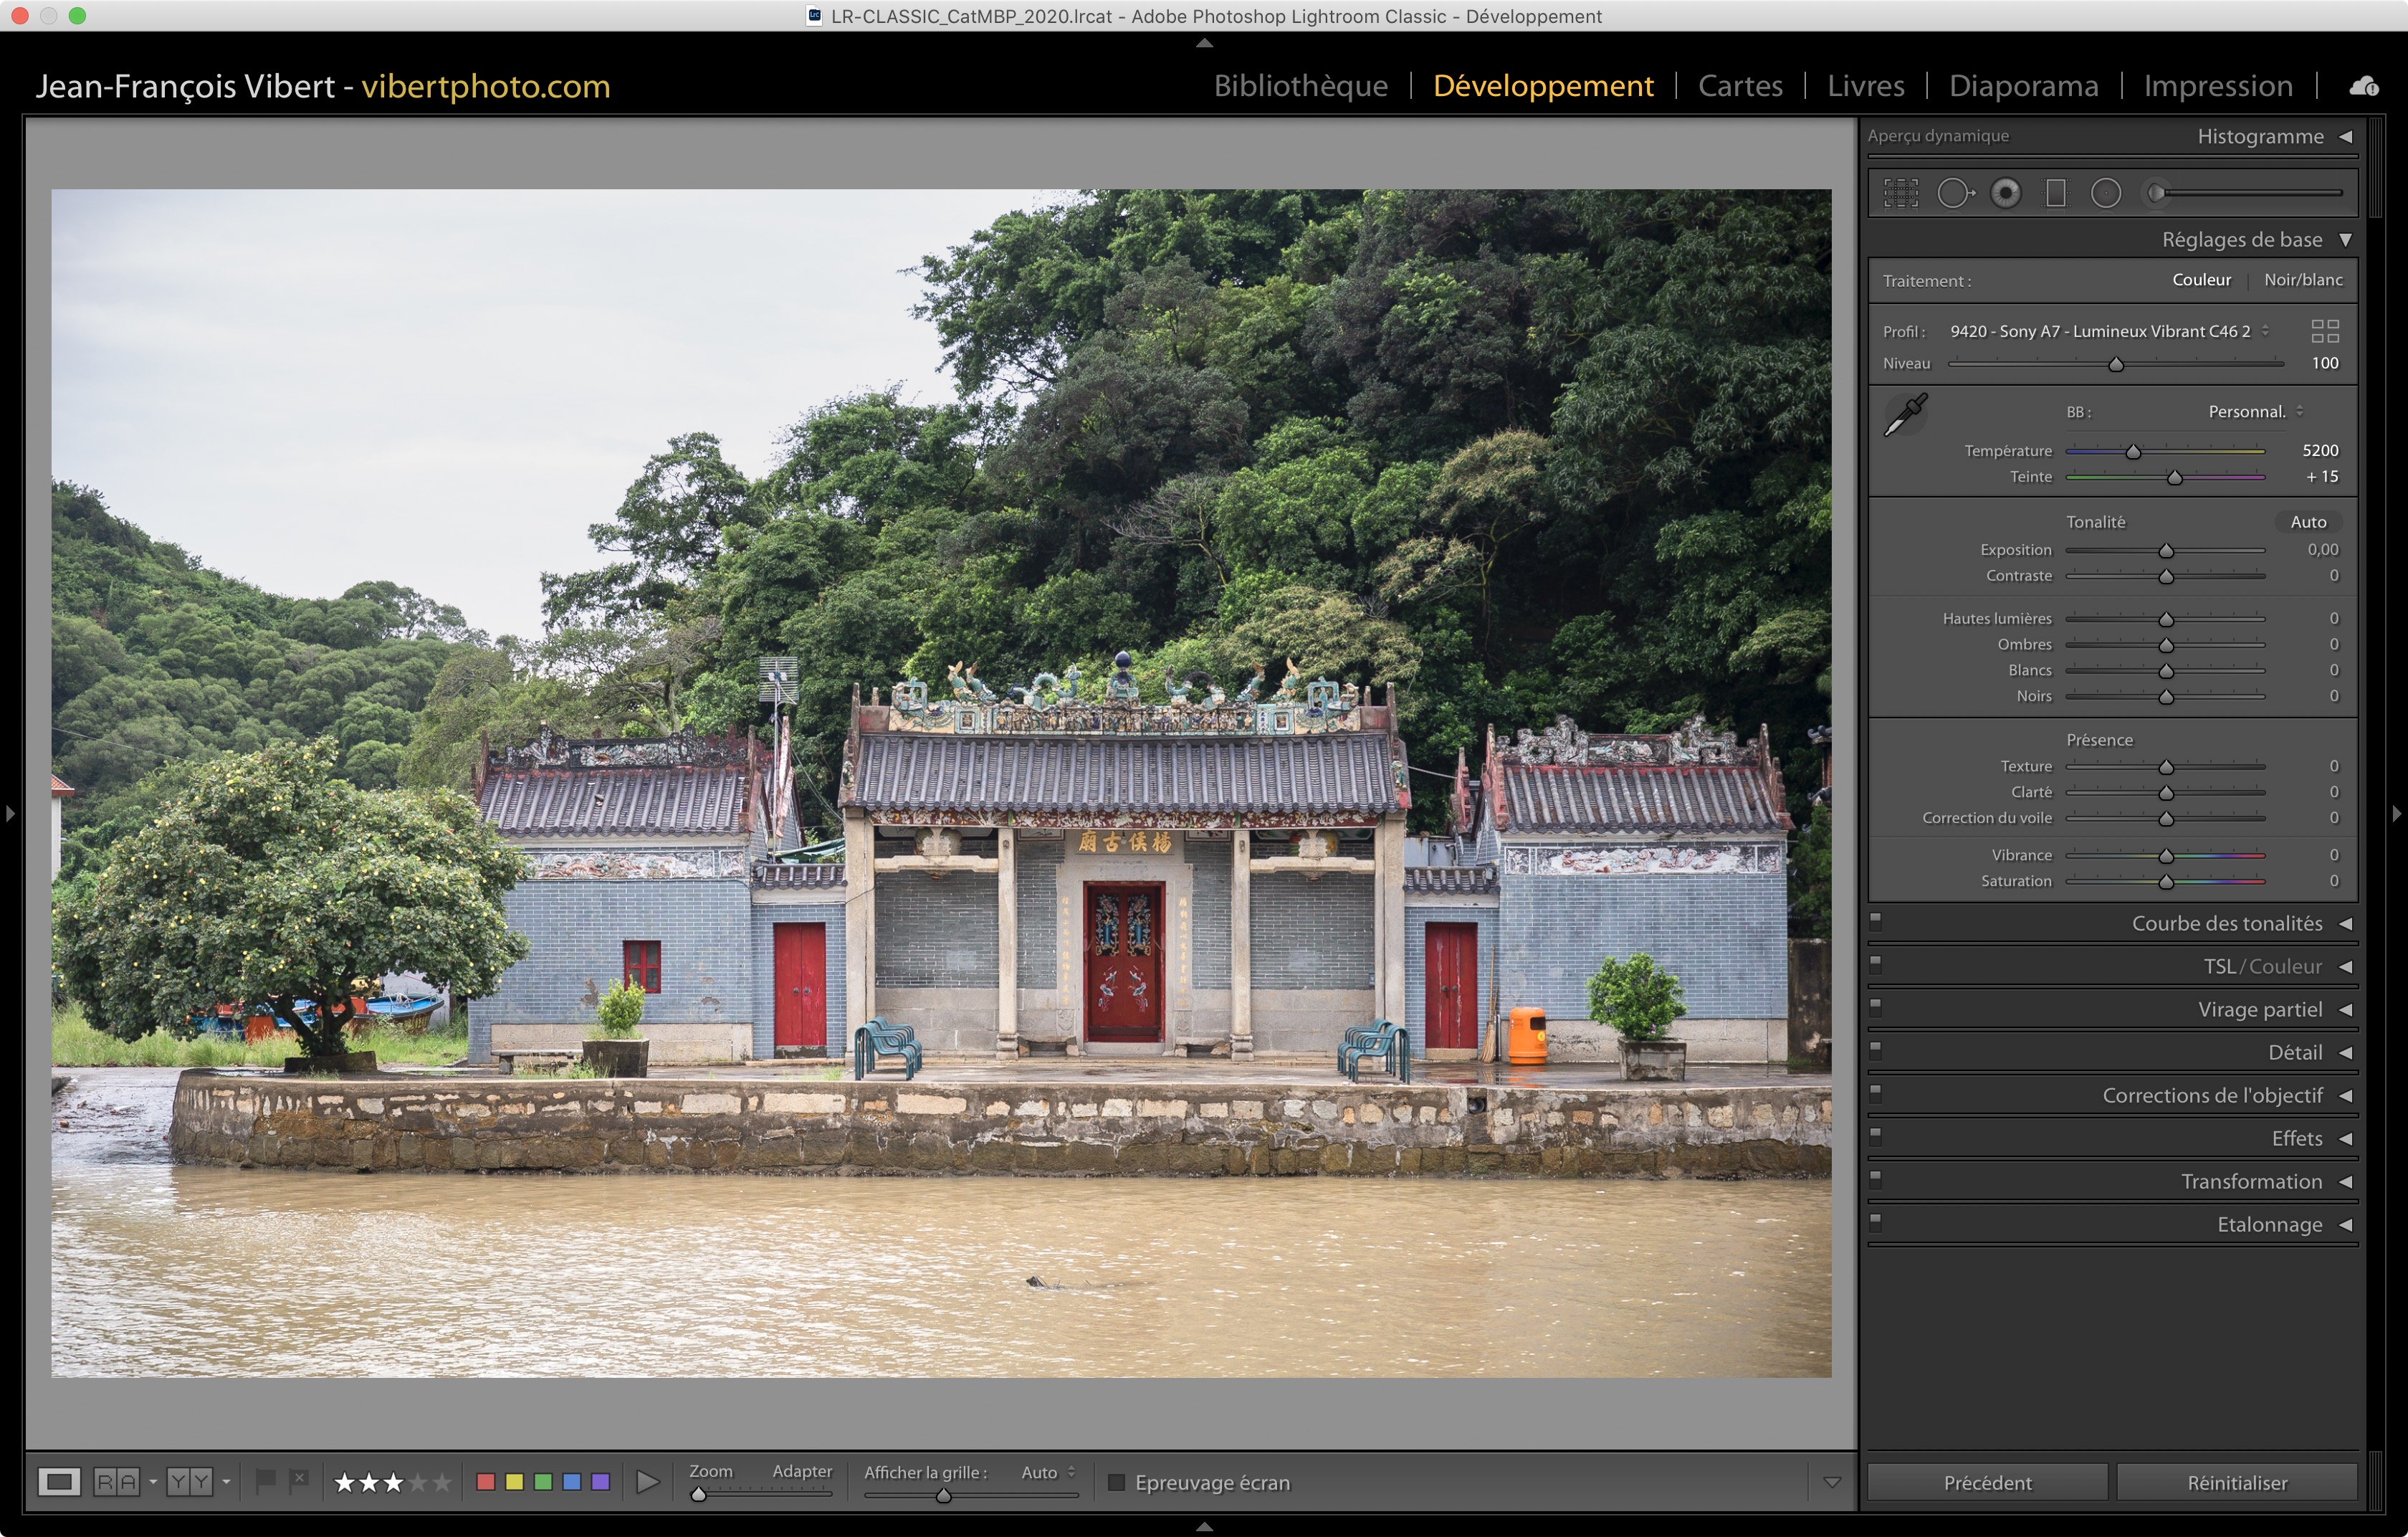Select the Graduated filter tool
The image size is (2408, 1537).
(2055, 193)
